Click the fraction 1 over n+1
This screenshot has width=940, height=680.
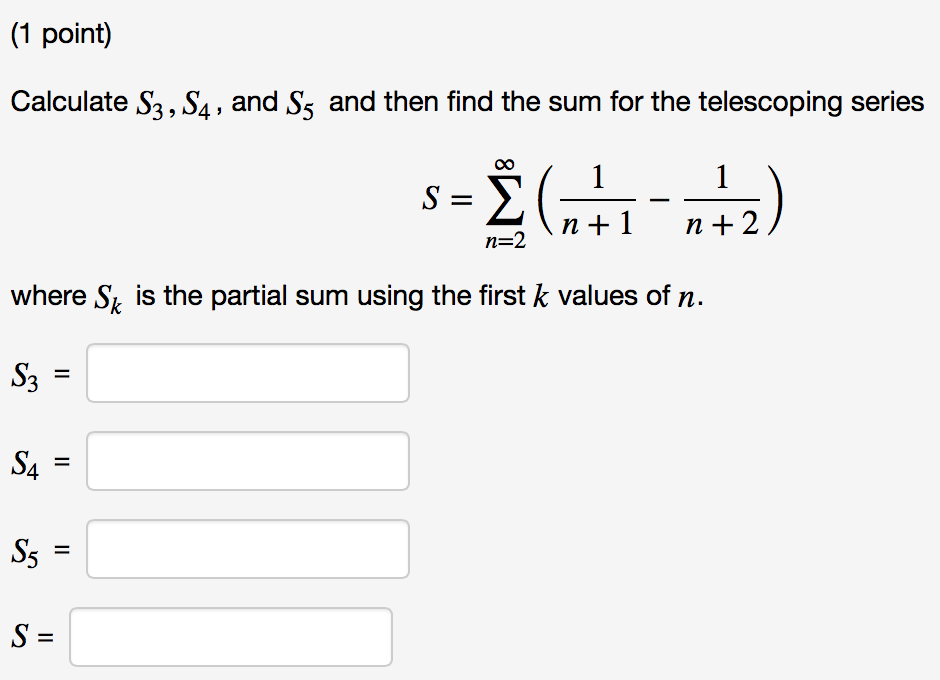point(597,202)
